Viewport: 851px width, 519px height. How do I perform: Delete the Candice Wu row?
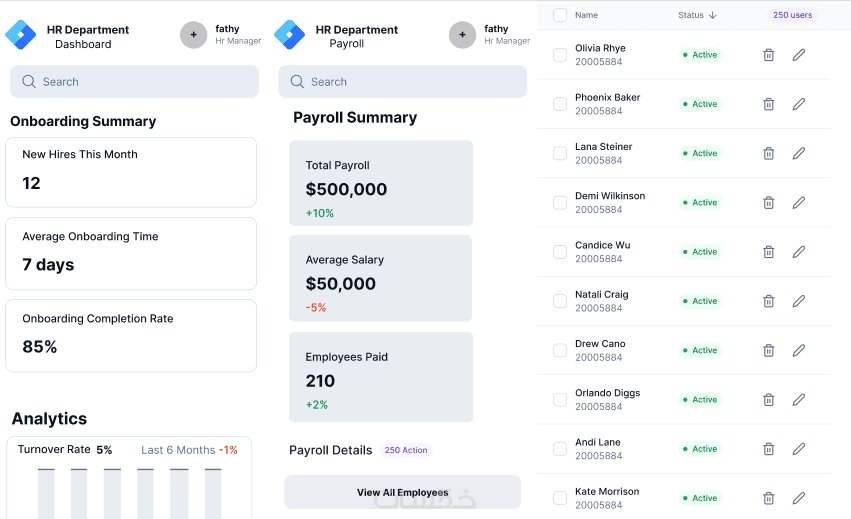point(768,252)
